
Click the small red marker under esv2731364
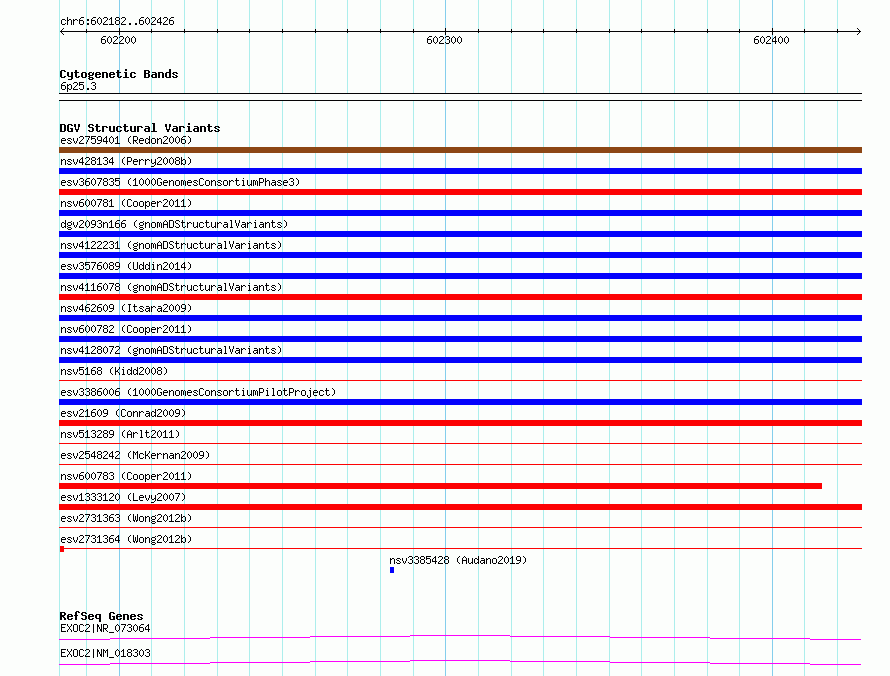pos(62,549)
